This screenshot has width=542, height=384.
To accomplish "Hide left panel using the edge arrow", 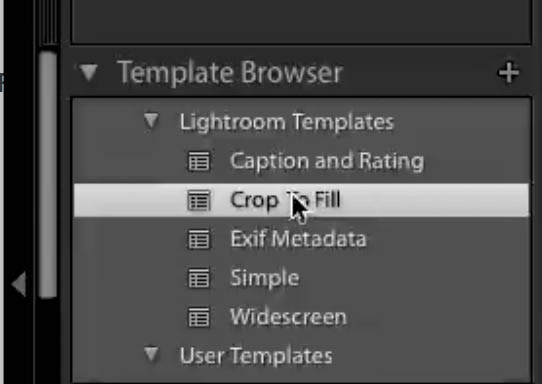I will pos(19,284).
